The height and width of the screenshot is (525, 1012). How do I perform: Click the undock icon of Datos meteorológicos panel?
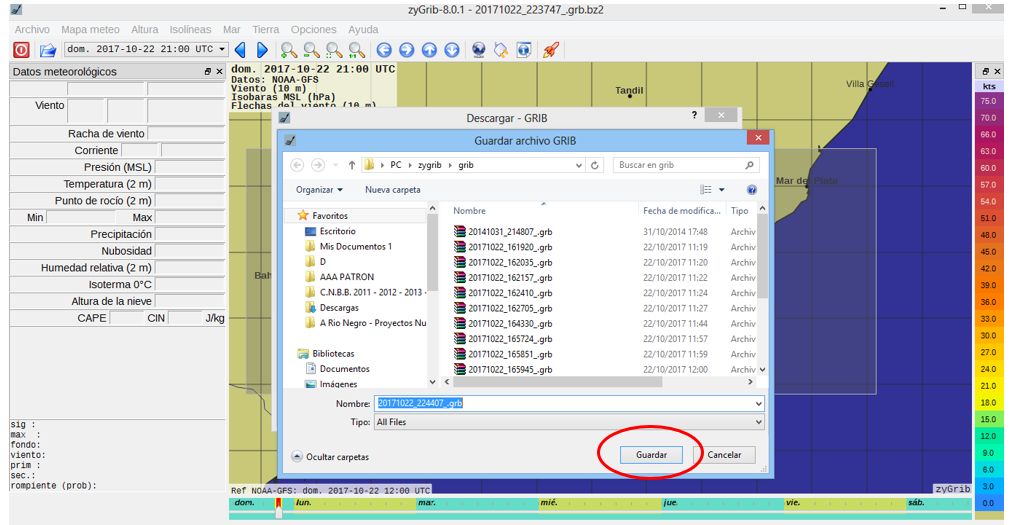pos(208,72)
